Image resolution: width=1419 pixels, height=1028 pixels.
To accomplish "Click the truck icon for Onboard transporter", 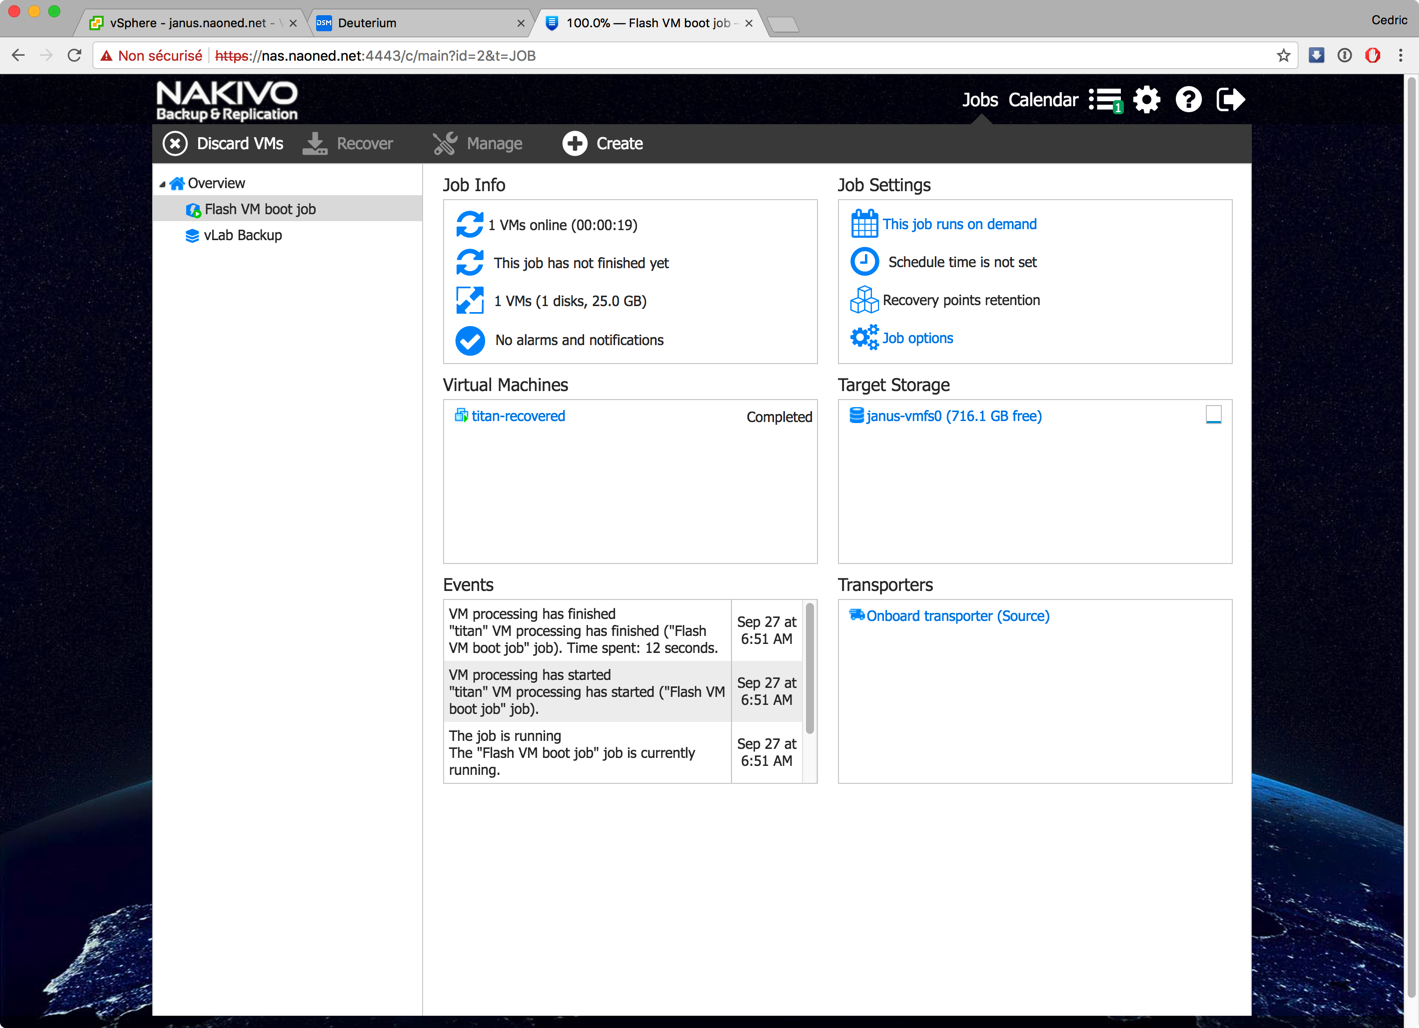I will pos(857,616).
